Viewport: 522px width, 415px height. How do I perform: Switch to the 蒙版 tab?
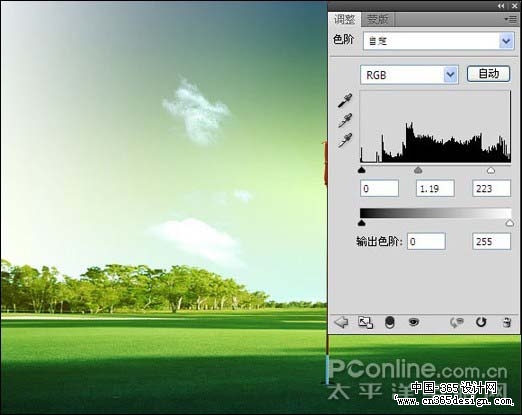coord(377,19)
